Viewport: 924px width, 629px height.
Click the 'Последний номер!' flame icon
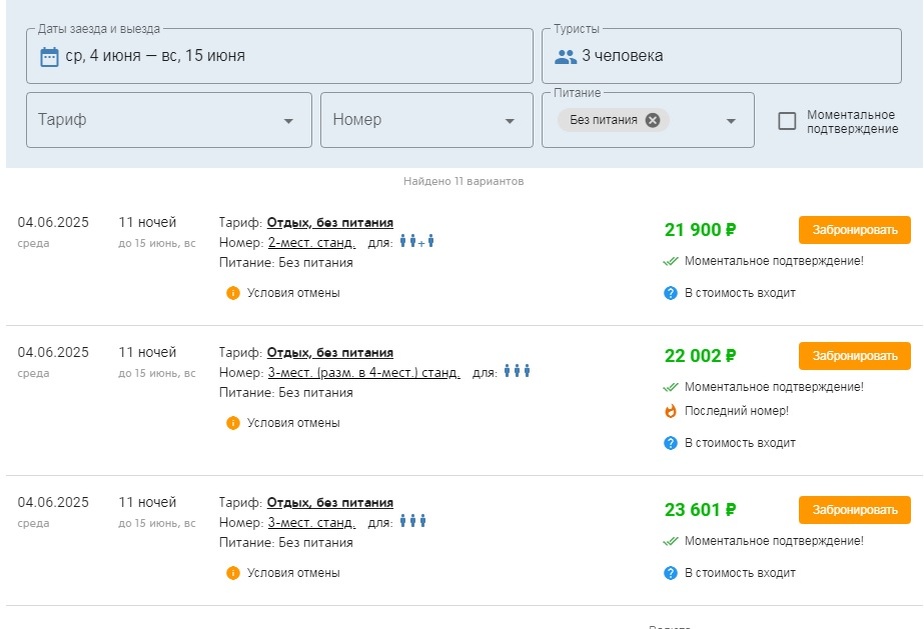point(671,411)
